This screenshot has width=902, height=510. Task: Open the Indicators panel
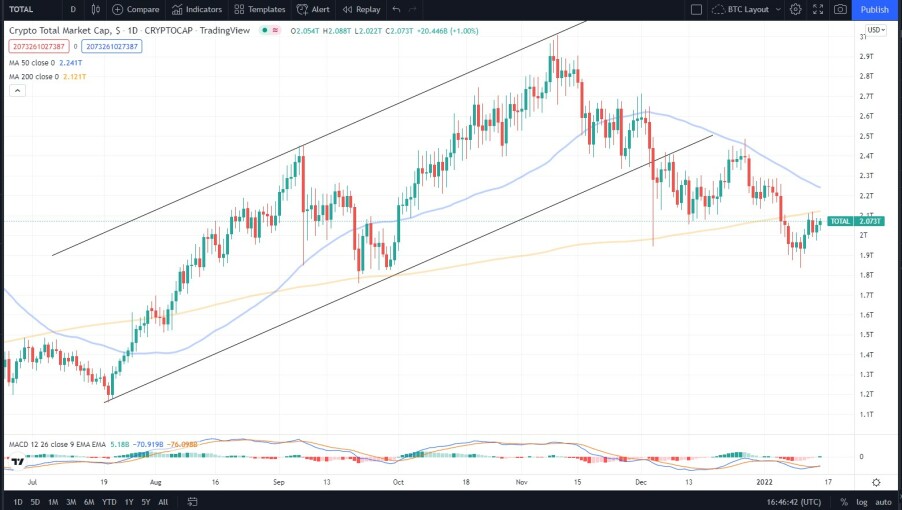(196, 9)
